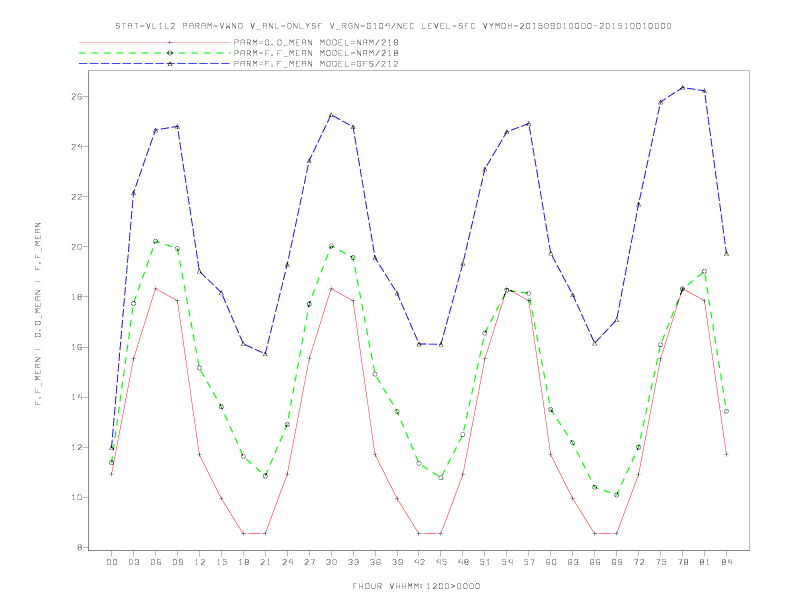
Task: Click y-axis tick value 18
Action: [76, 297]
